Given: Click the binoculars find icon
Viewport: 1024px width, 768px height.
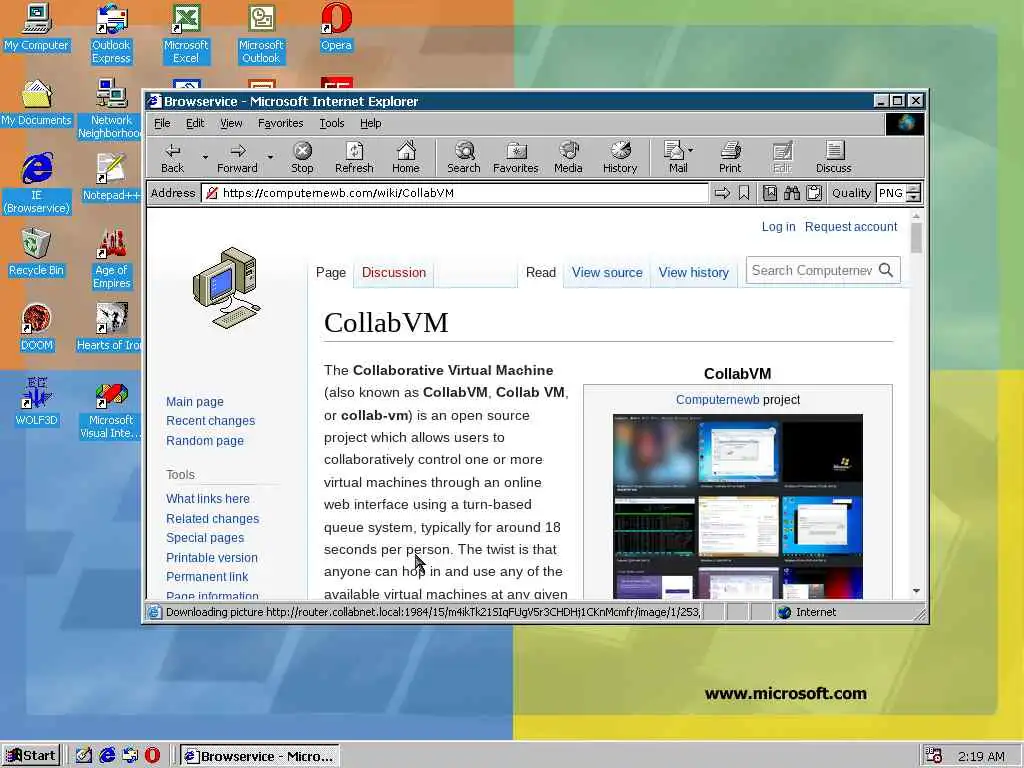Looking at the screenshot, I should pyautogui.click(x=792, y=193).
